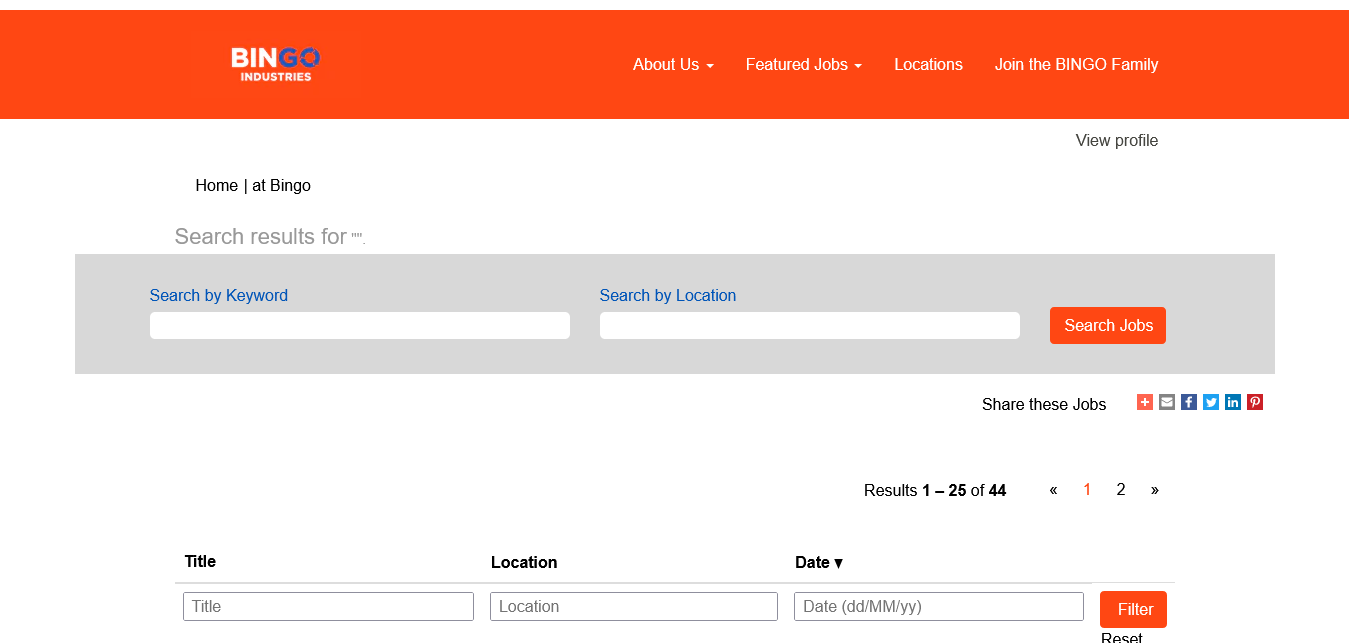Focus the Search by Keyword field
1366x643 pixels.
360,325
